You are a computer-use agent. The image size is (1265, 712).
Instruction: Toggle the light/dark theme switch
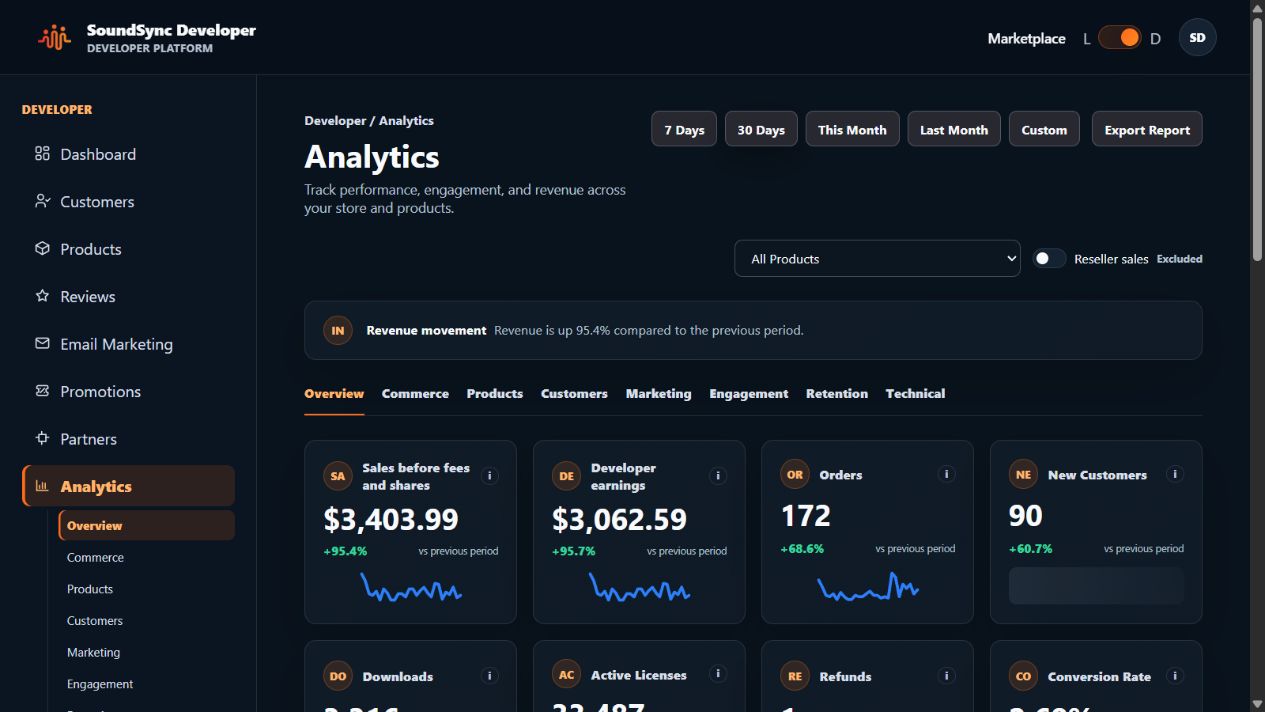pyautogui.click(x=1120, y=38)
